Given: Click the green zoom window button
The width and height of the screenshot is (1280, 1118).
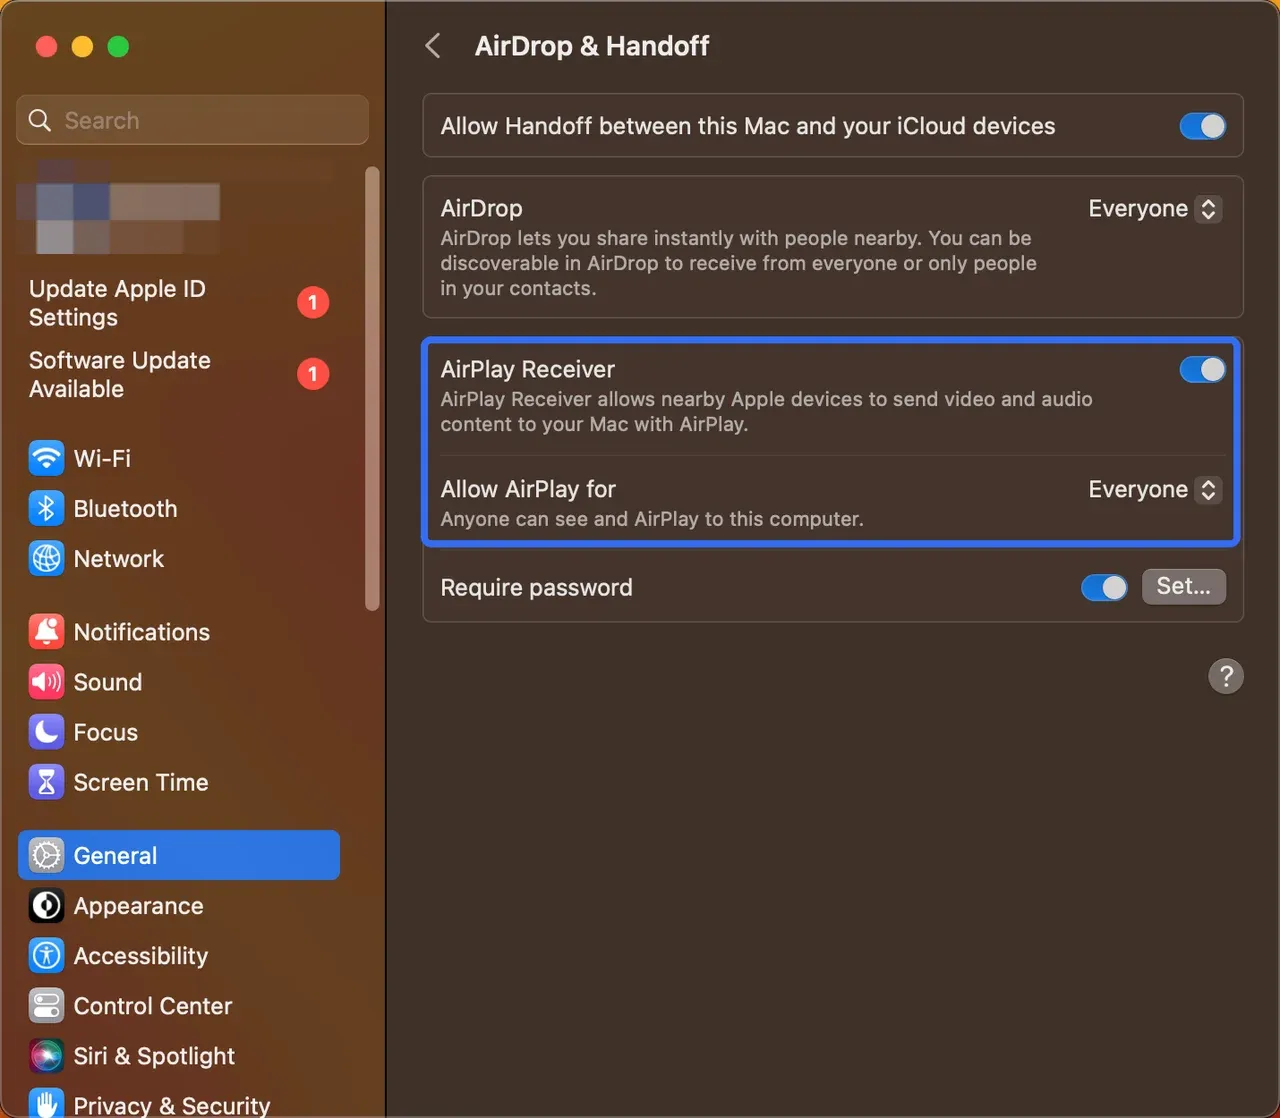Looking at the screenshot, I should [118, 47].
